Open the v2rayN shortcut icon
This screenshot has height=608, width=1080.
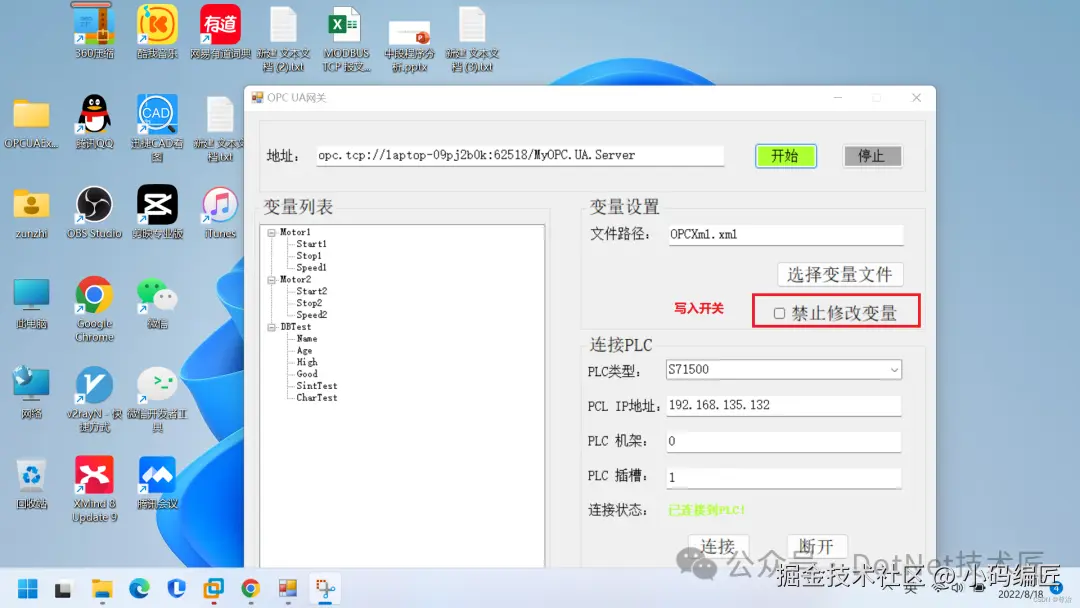click(94, 398)
